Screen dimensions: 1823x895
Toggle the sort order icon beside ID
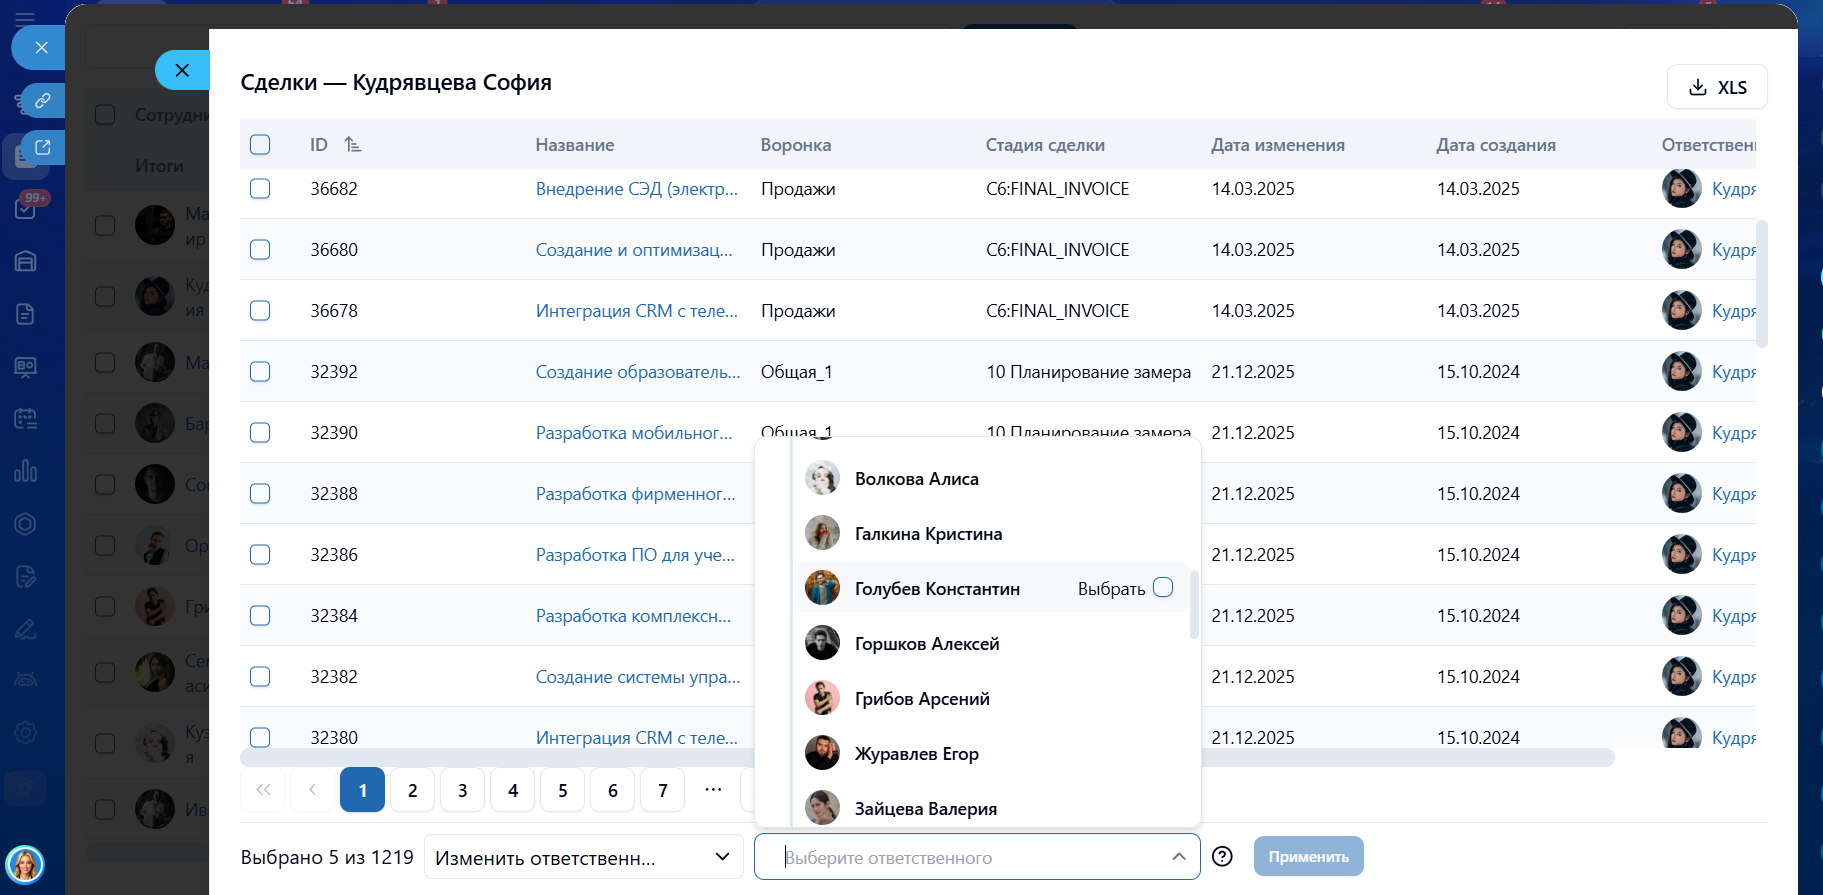352,145
